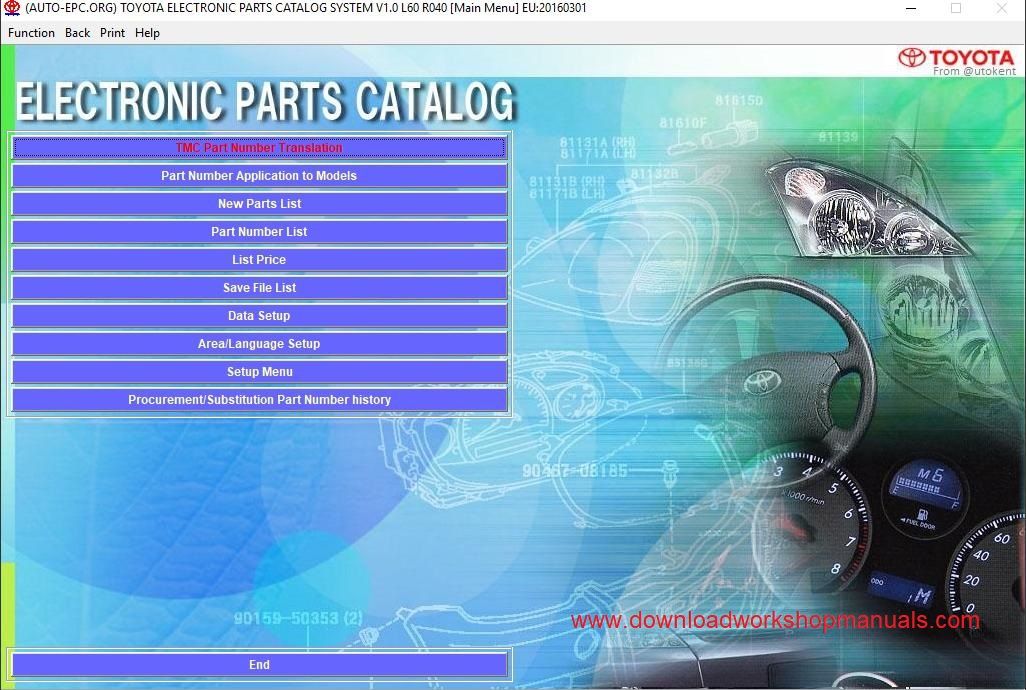Click the End button

259,664
